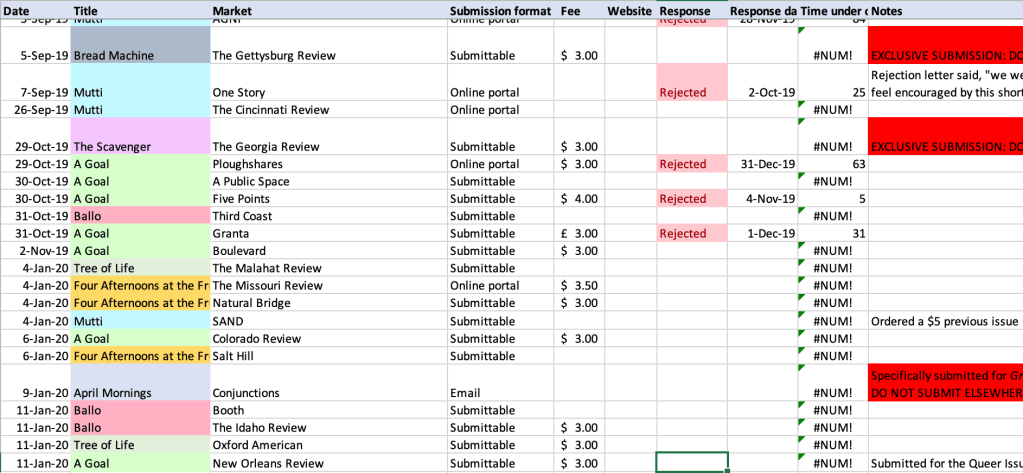Select the 'Submitted for the Queer Issue' note
The height and width of the screenshot is (473, 1023).
[x=945, y=463]
